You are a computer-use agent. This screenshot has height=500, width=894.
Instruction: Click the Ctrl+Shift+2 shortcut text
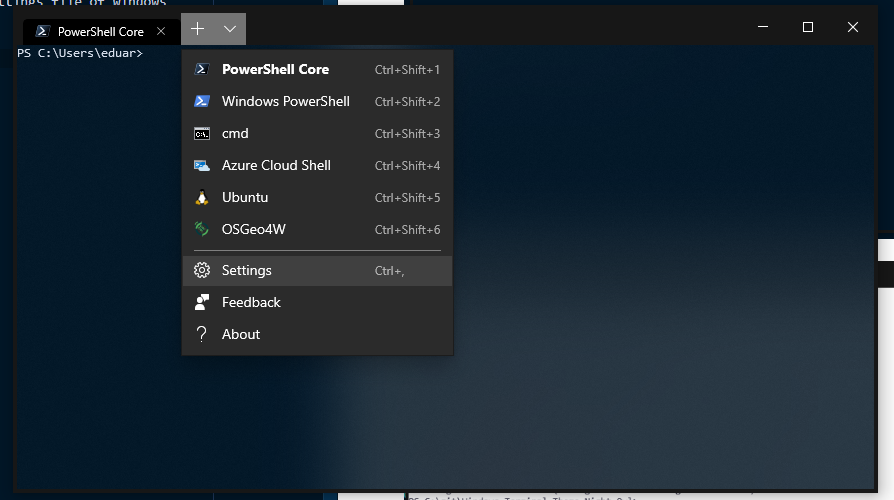click(407, 102)
